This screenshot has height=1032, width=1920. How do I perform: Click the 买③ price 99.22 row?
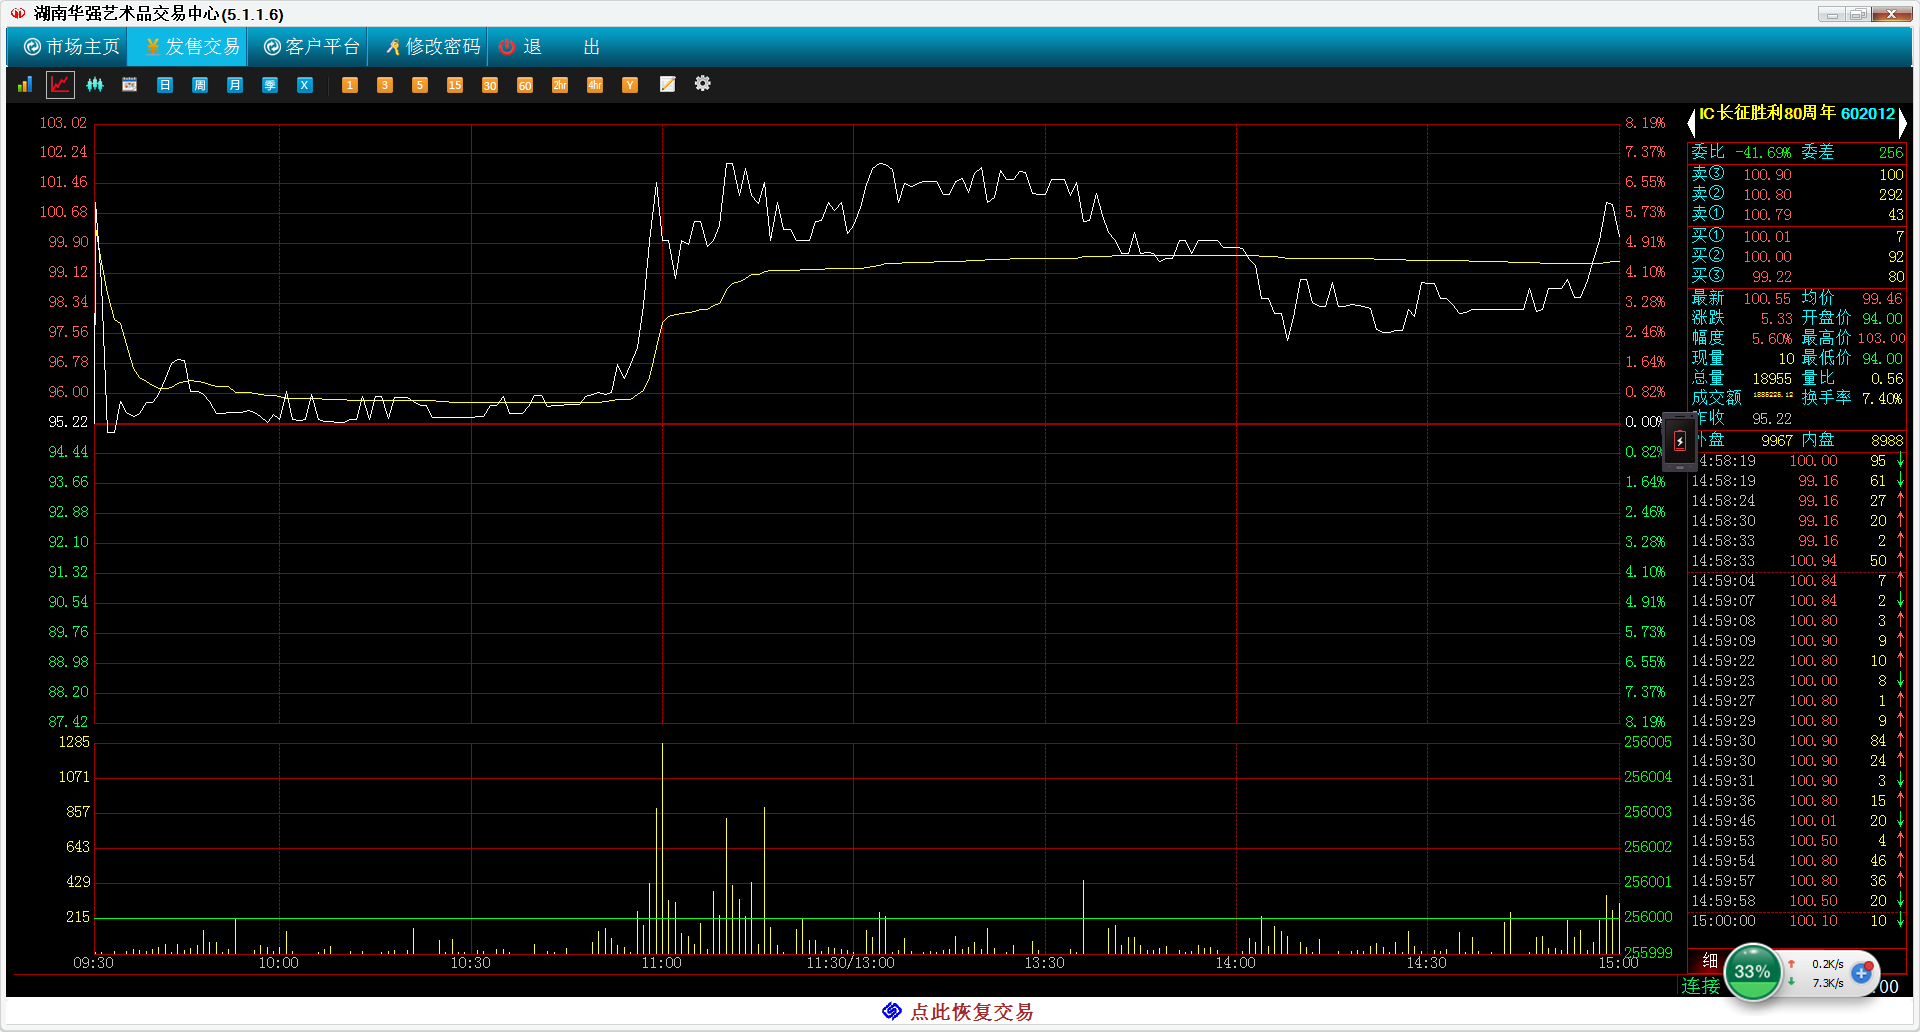click(1797, 277)
